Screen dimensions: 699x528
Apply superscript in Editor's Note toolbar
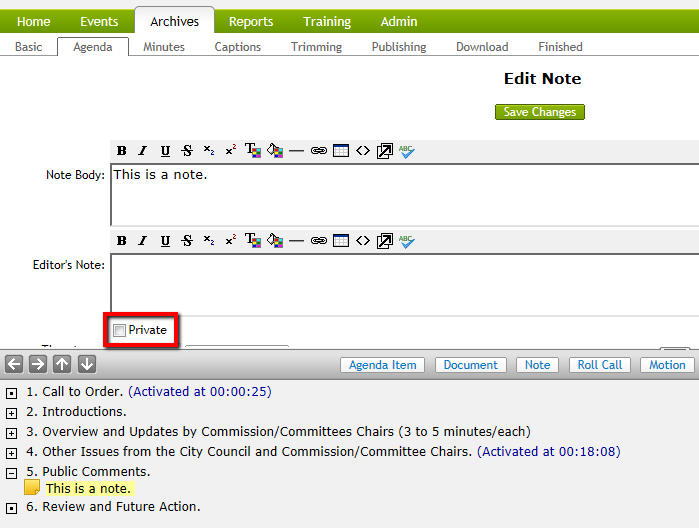click(x=230, y=240)
